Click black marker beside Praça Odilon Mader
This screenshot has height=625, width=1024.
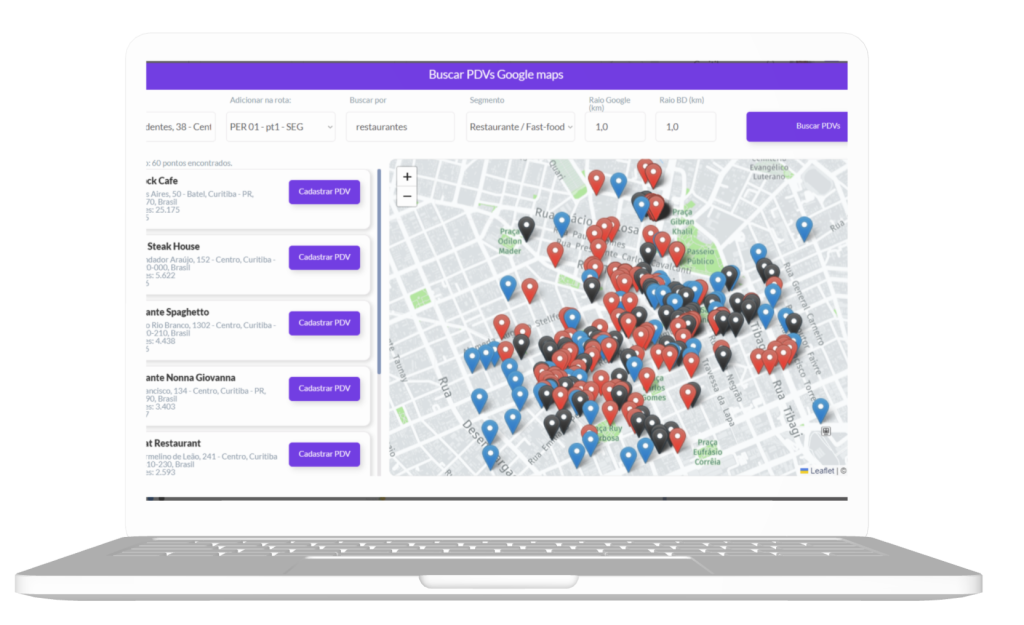(x=526, y=228)
